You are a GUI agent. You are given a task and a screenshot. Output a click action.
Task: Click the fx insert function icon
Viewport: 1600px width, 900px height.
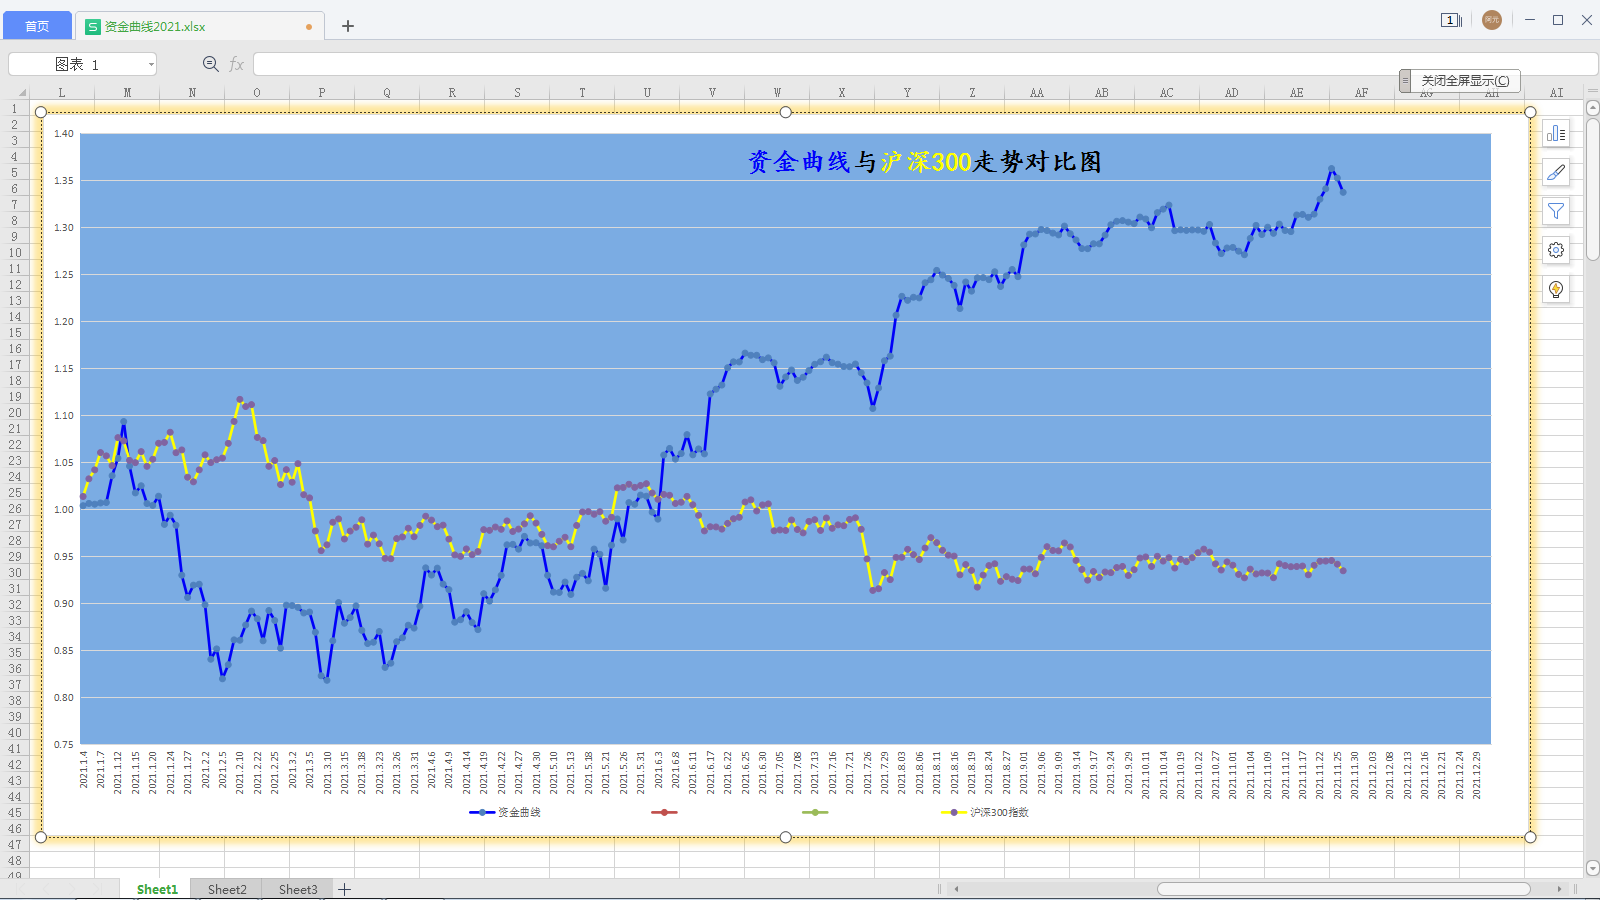click(x=237, y=64)
